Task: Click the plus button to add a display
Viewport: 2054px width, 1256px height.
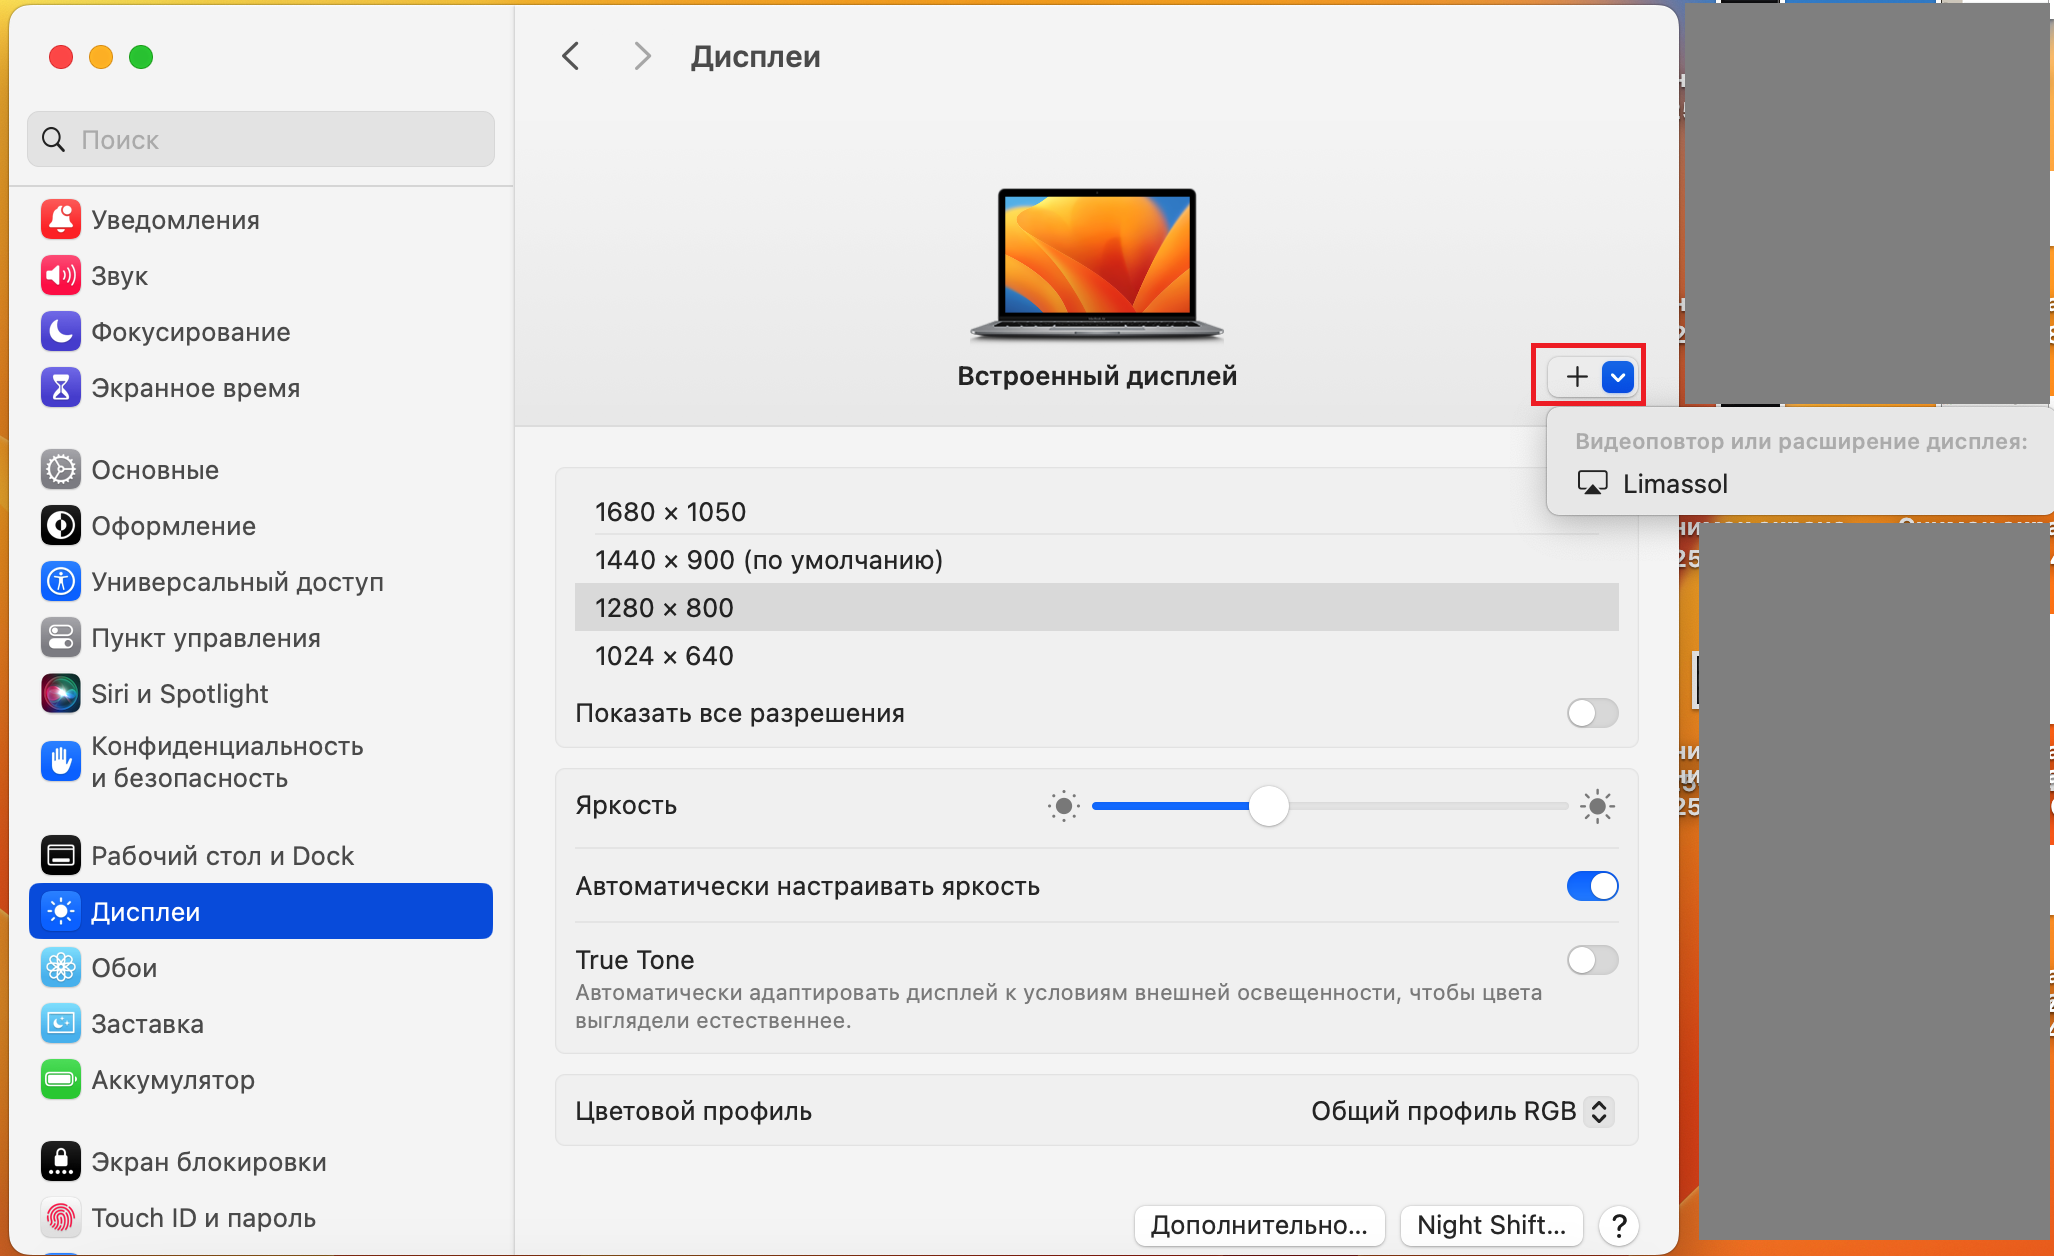Action: tap(1577, 377)
